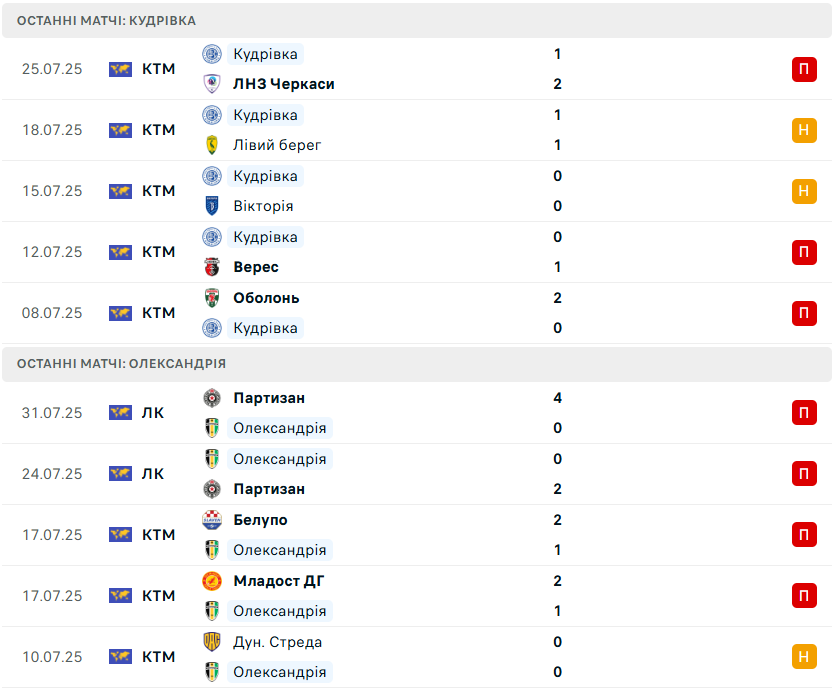Screen dimensions: 835x690
Task: Click the Верес team crest icon
Action: pyautogui.click(x=212, y=267)
